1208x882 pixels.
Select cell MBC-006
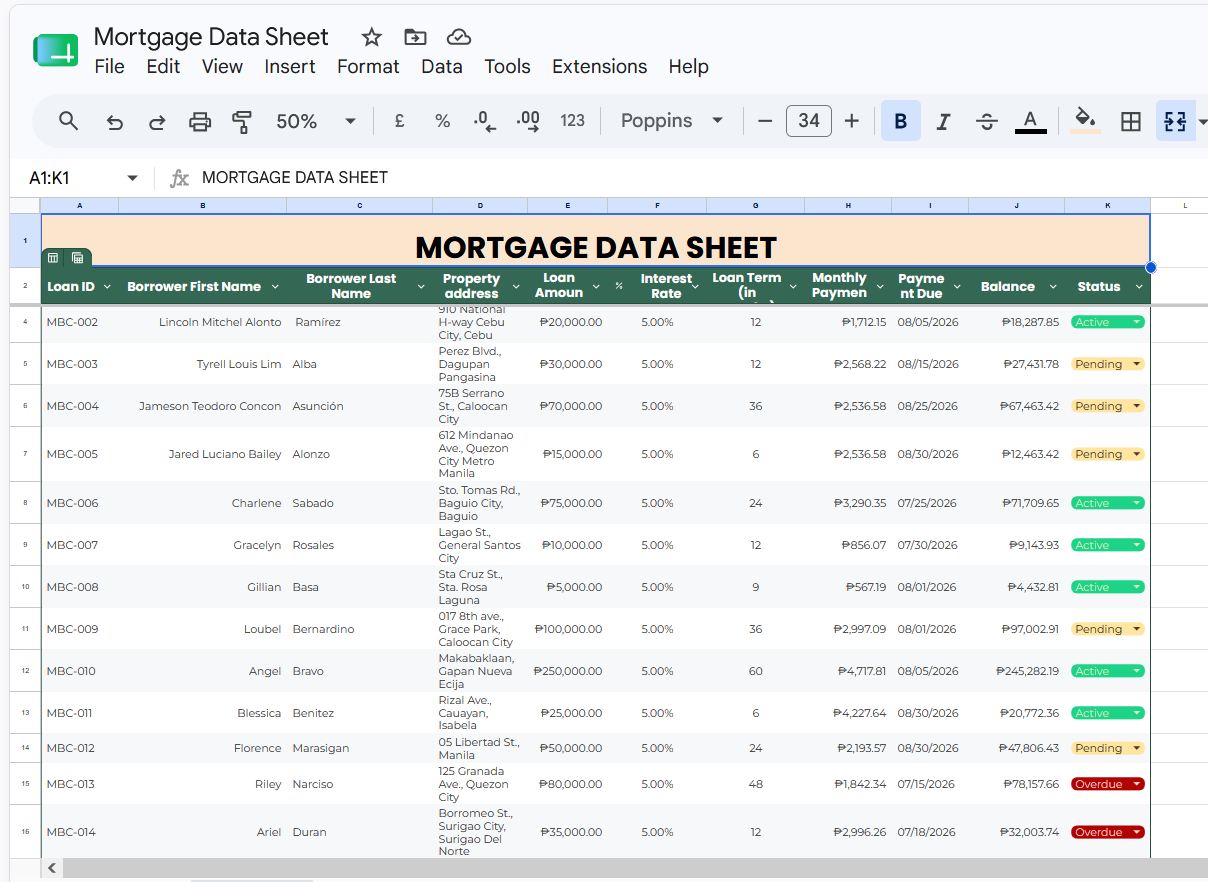pos(80,503)
